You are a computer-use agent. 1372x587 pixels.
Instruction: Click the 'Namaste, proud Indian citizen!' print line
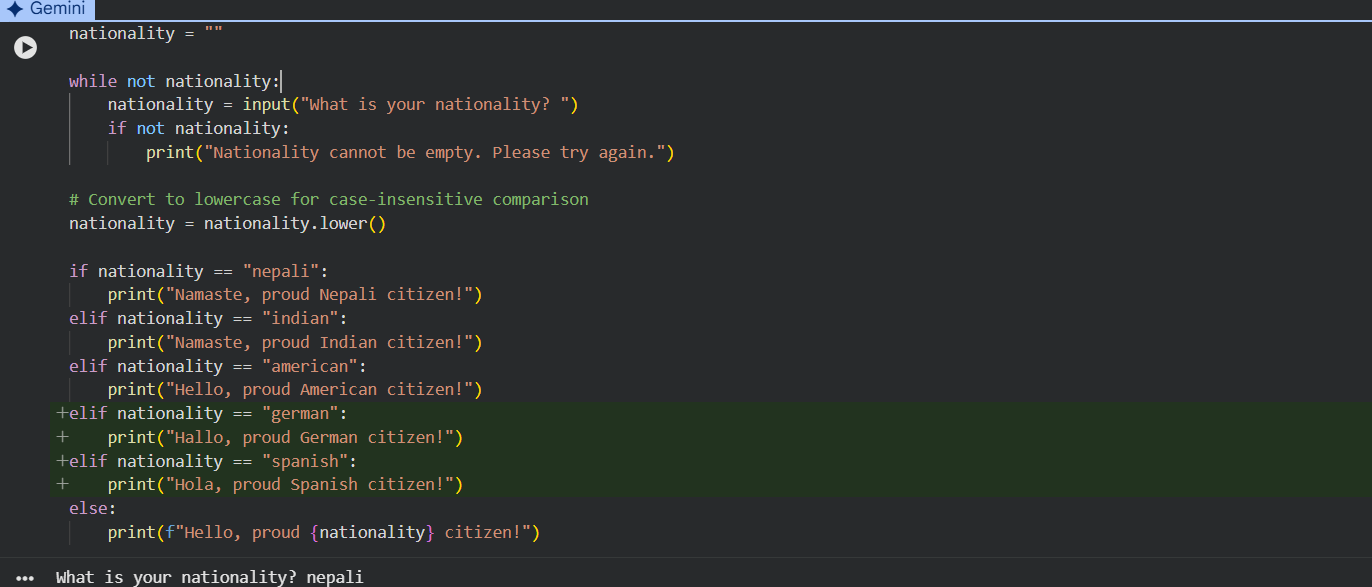click(295, 342)
